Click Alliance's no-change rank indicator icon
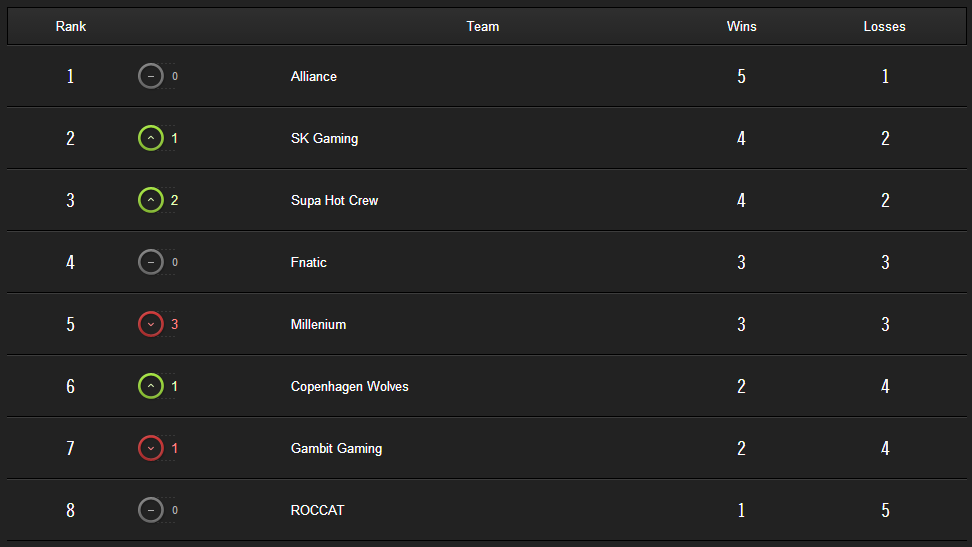The image size is (972, 547). point(151,76)
